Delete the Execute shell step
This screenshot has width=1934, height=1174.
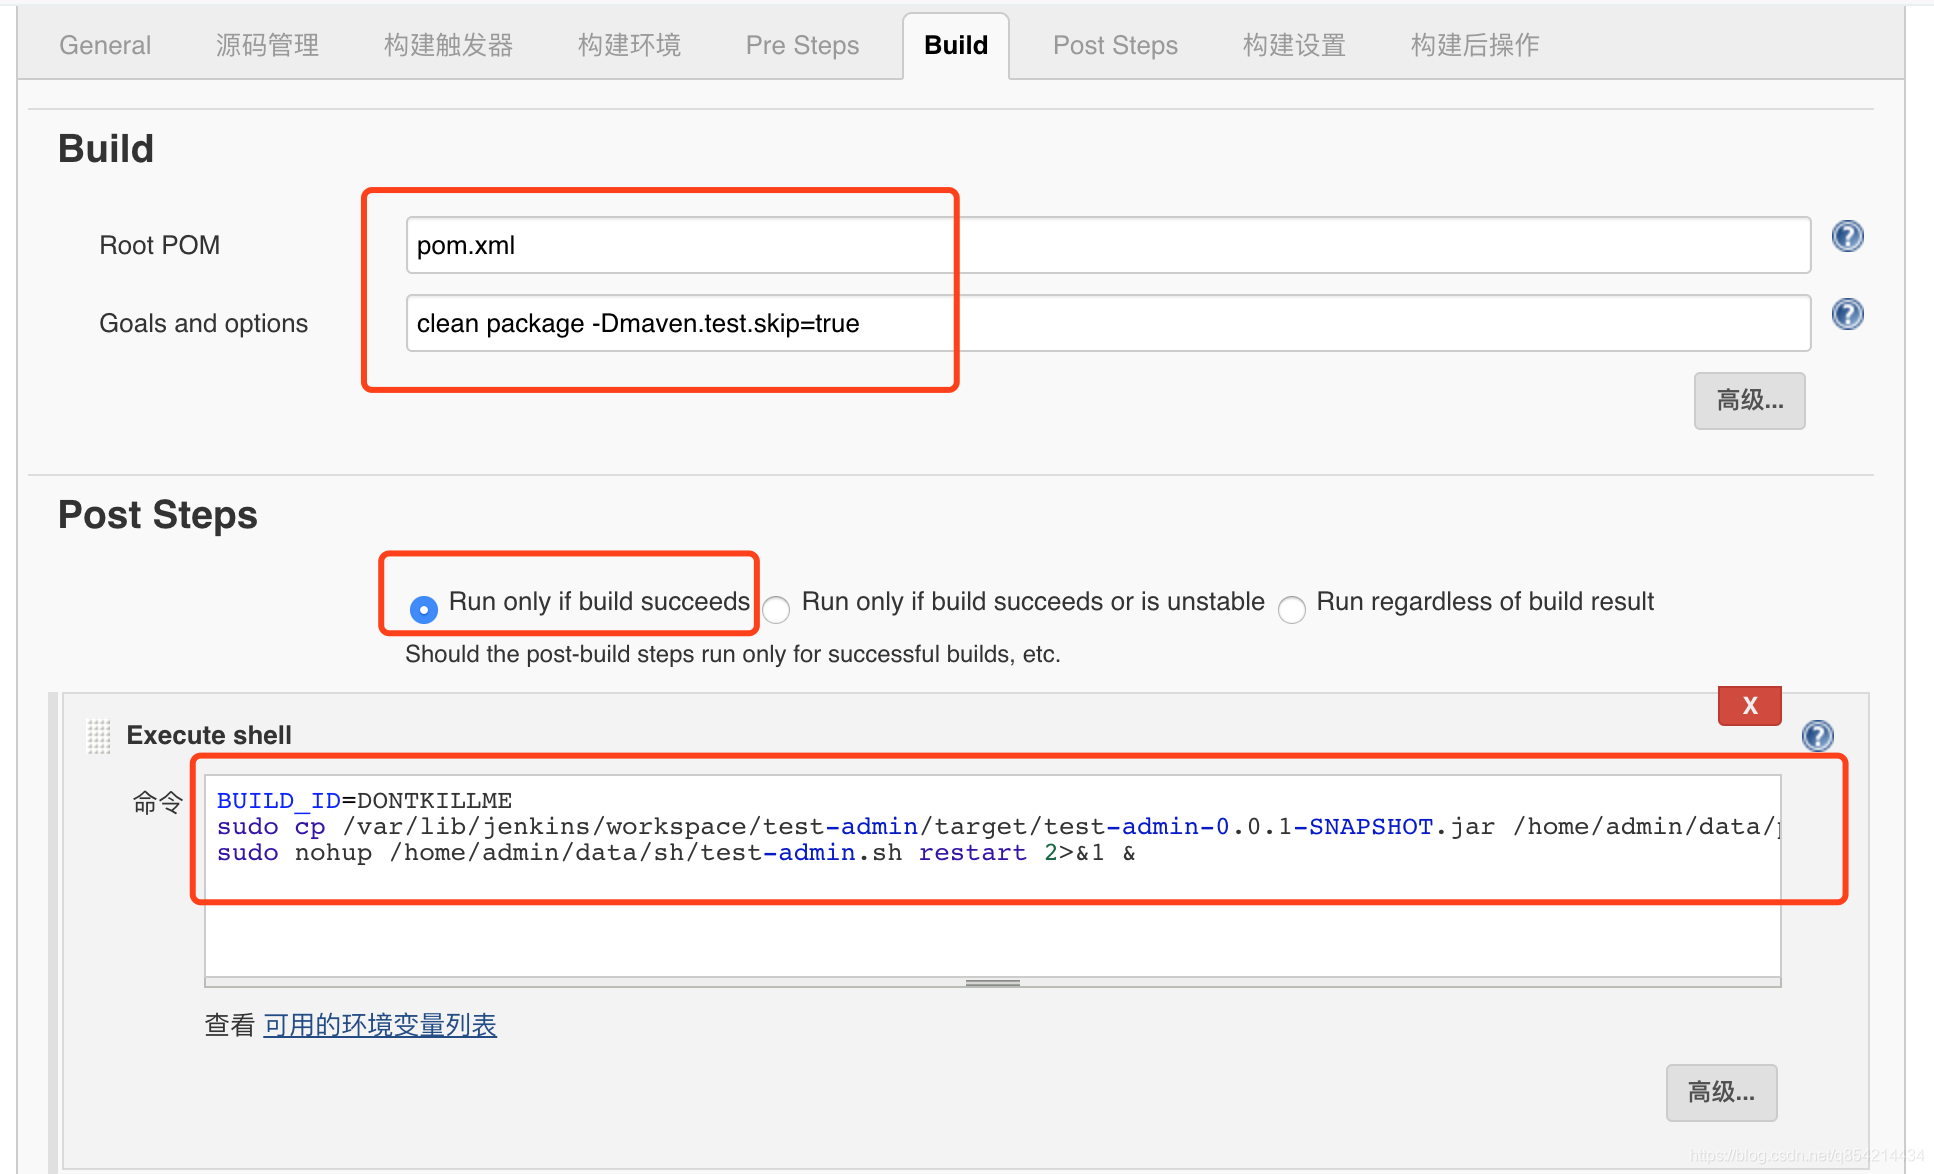1748,705
